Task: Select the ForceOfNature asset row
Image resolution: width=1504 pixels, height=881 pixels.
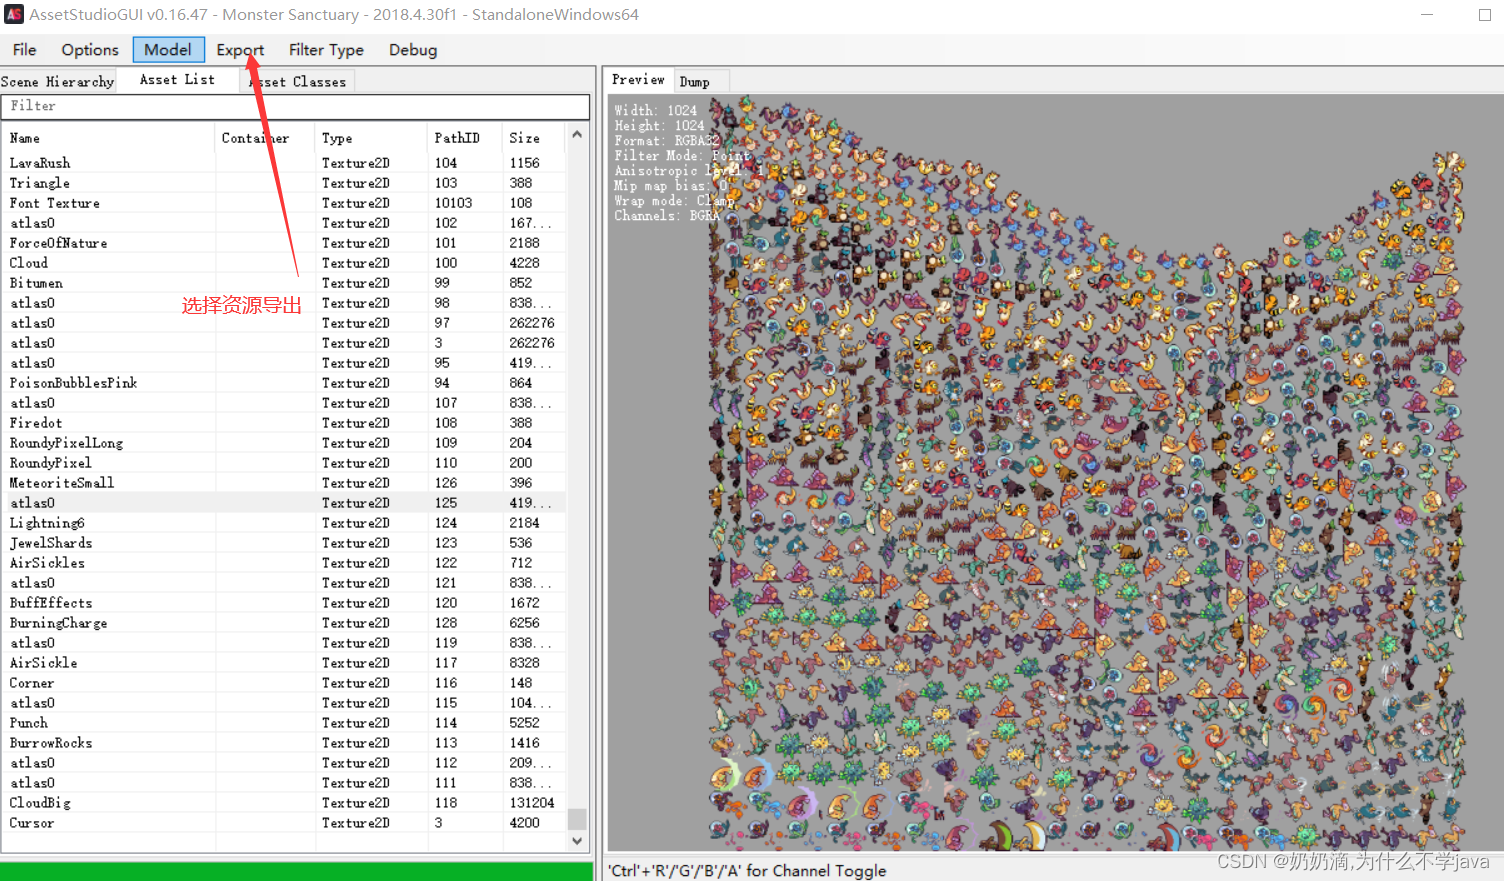Action: [x=285, y=243]
